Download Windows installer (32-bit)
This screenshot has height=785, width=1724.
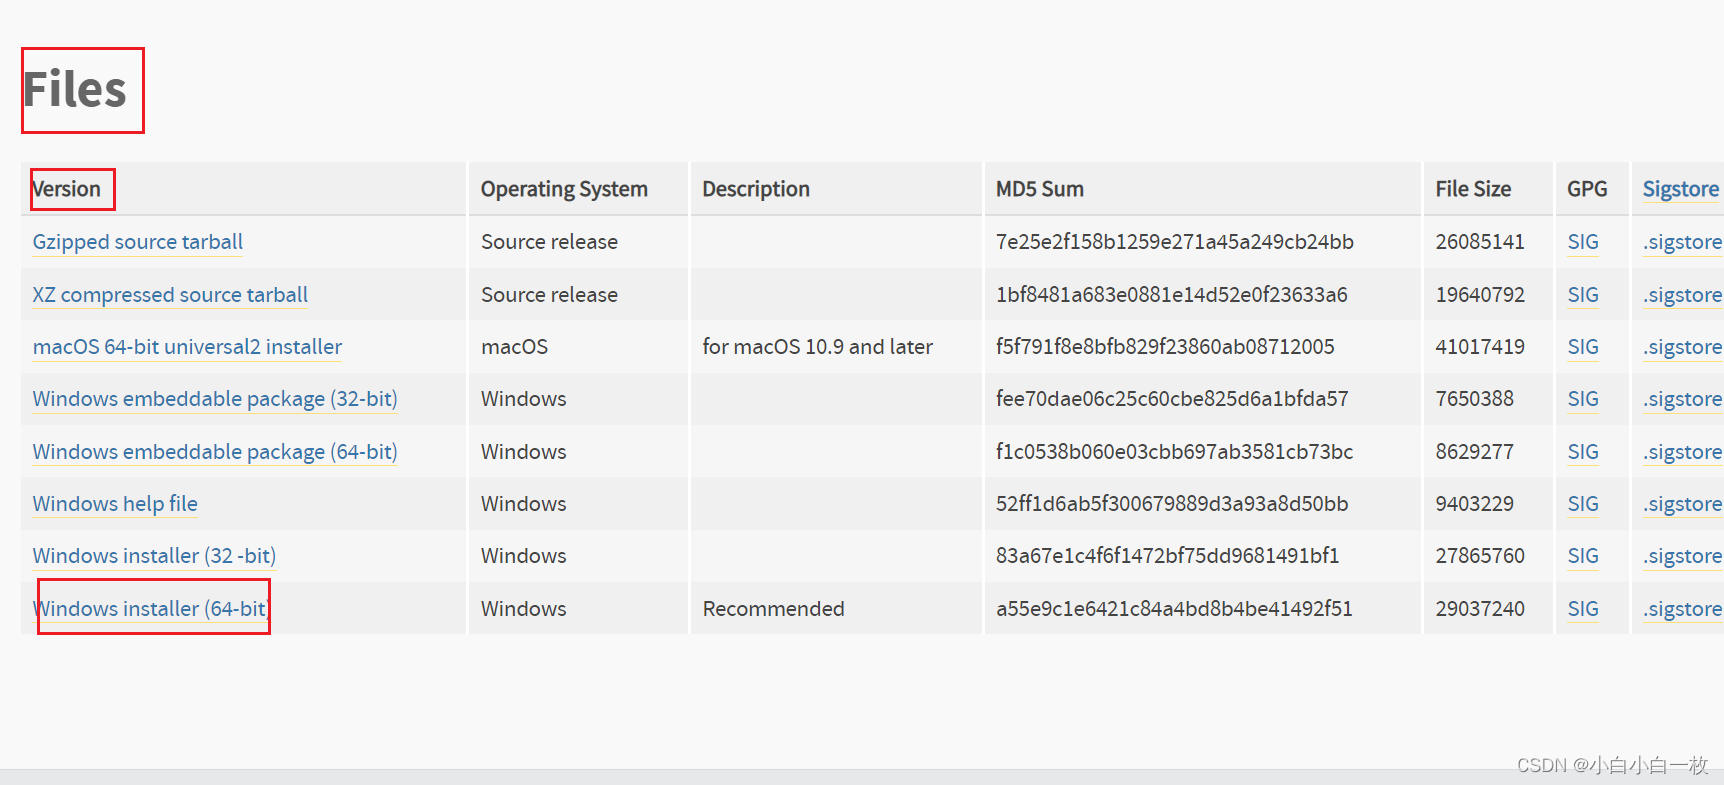click(x=154, y=556)
